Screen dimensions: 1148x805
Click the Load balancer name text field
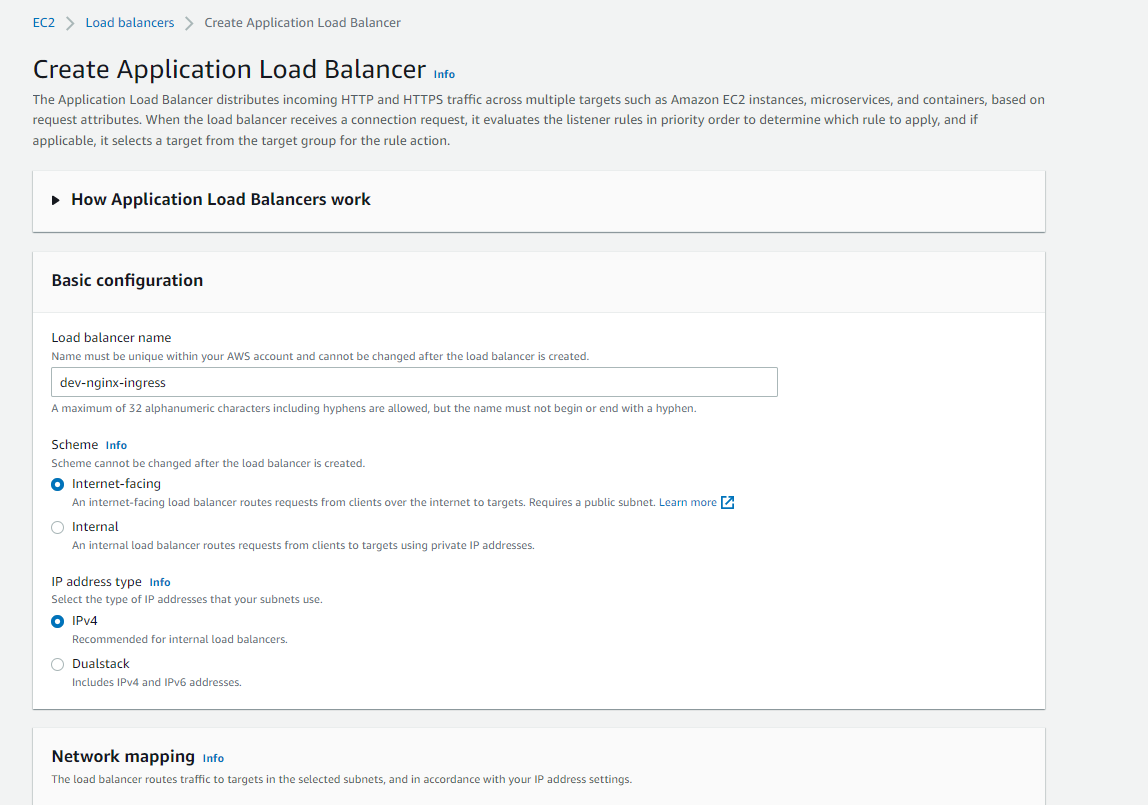click(x=414, y=382)
